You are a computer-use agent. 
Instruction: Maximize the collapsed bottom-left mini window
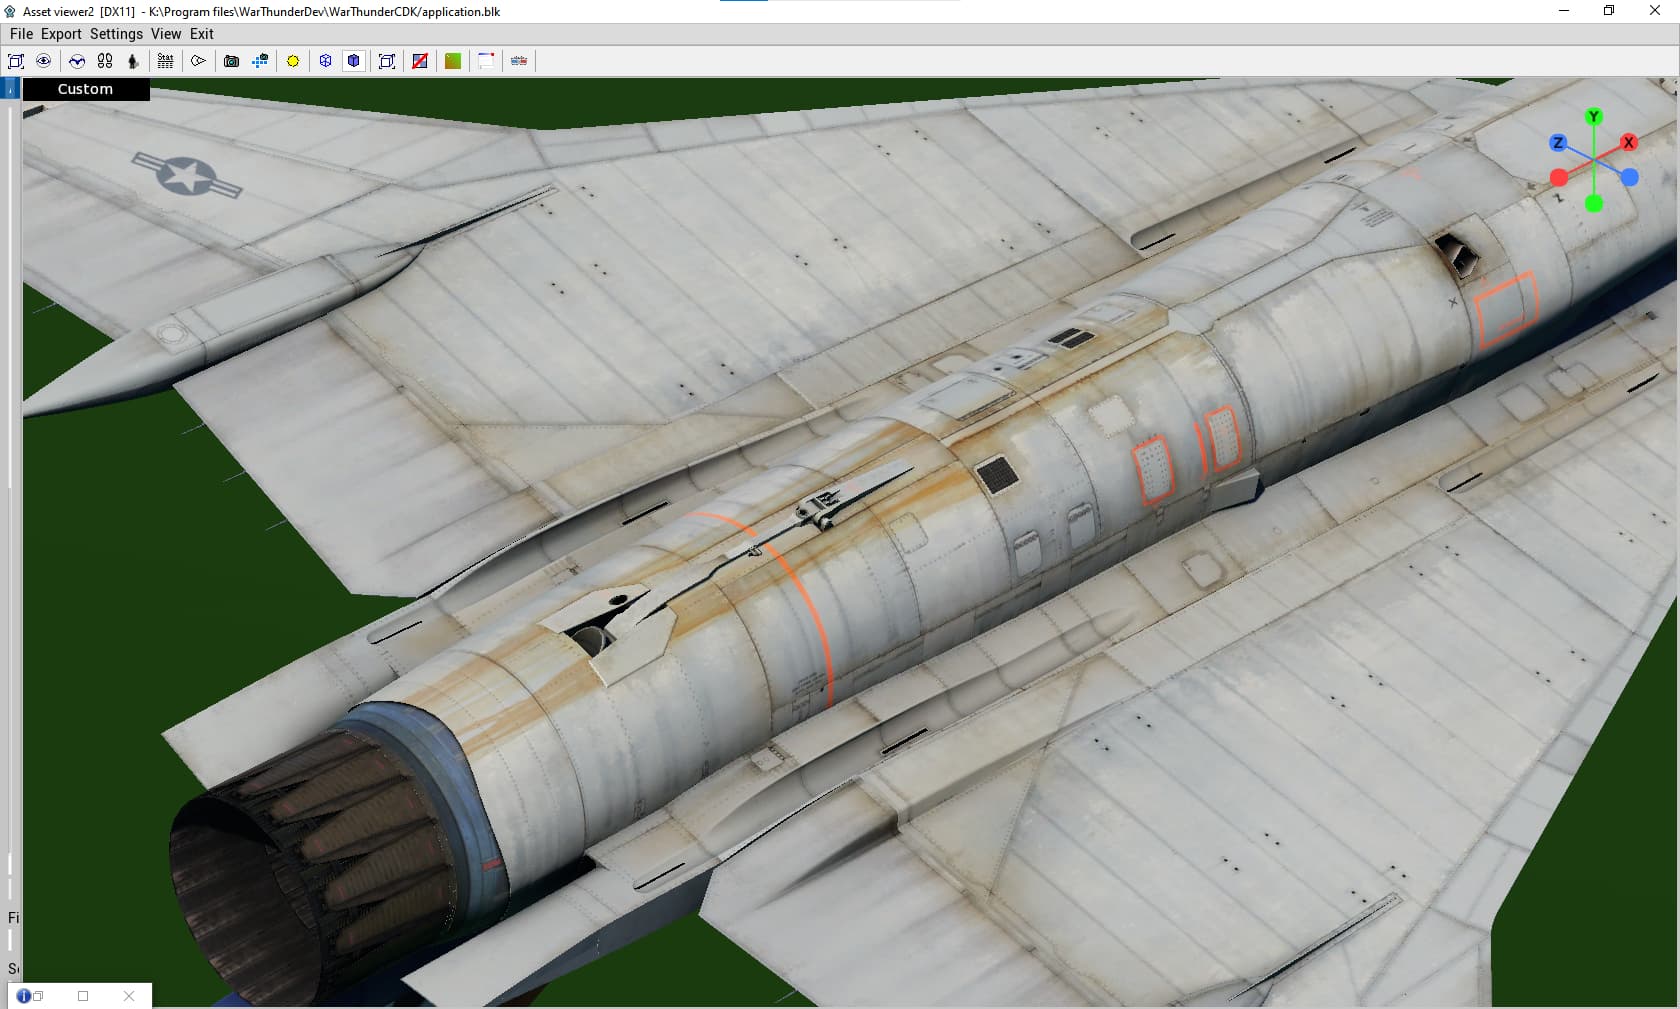(83, 996)
